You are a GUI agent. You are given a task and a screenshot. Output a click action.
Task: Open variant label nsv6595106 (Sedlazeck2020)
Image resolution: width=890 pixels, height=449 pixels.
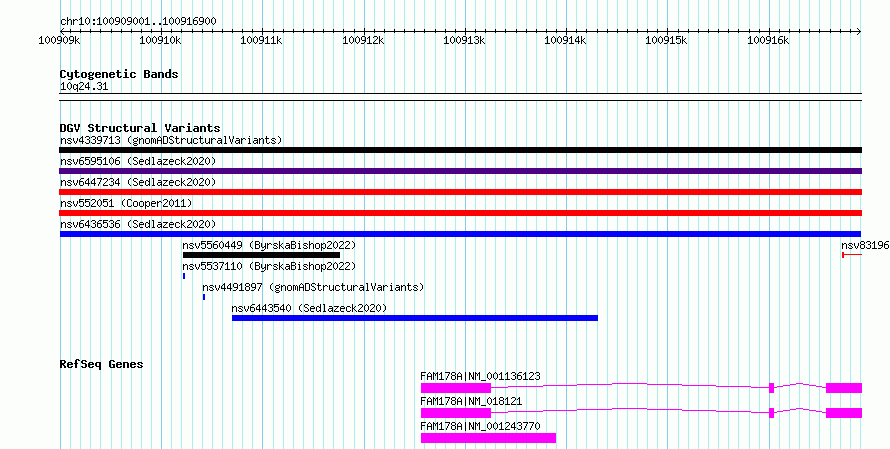pos(138,161)
